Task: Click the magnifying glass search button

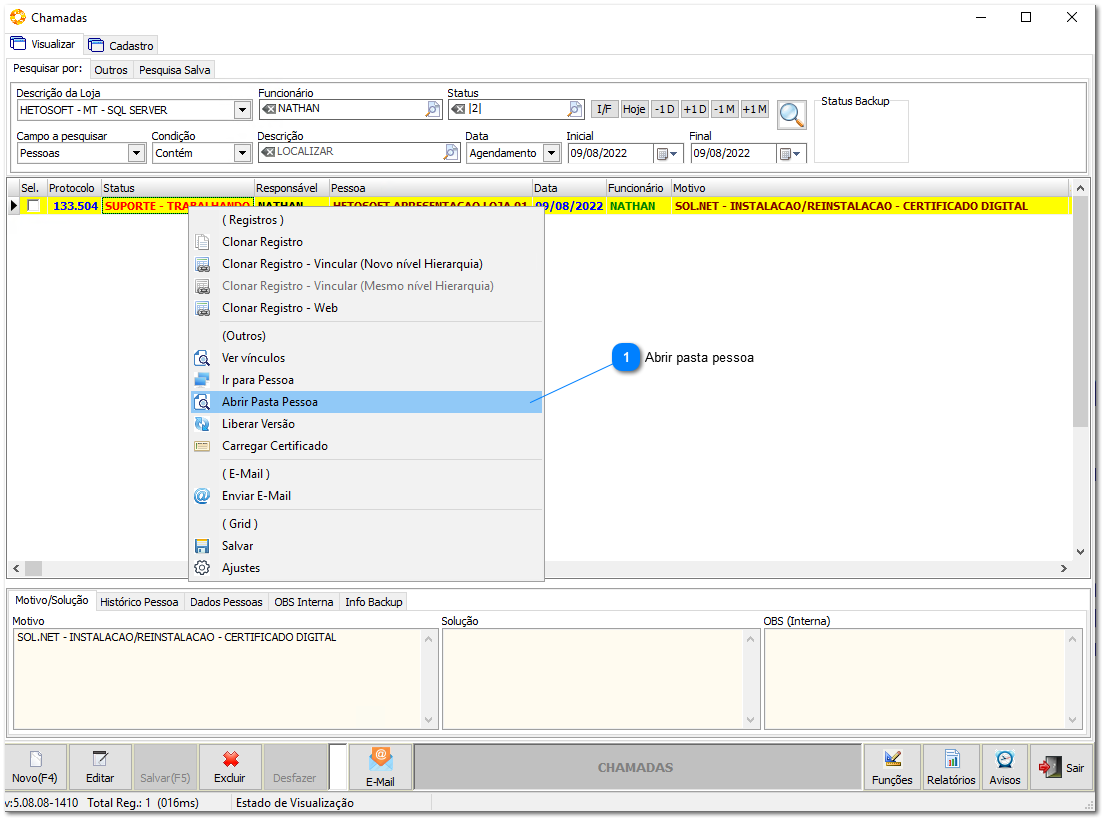Action: pyautogui.click(x=792, y=115)
